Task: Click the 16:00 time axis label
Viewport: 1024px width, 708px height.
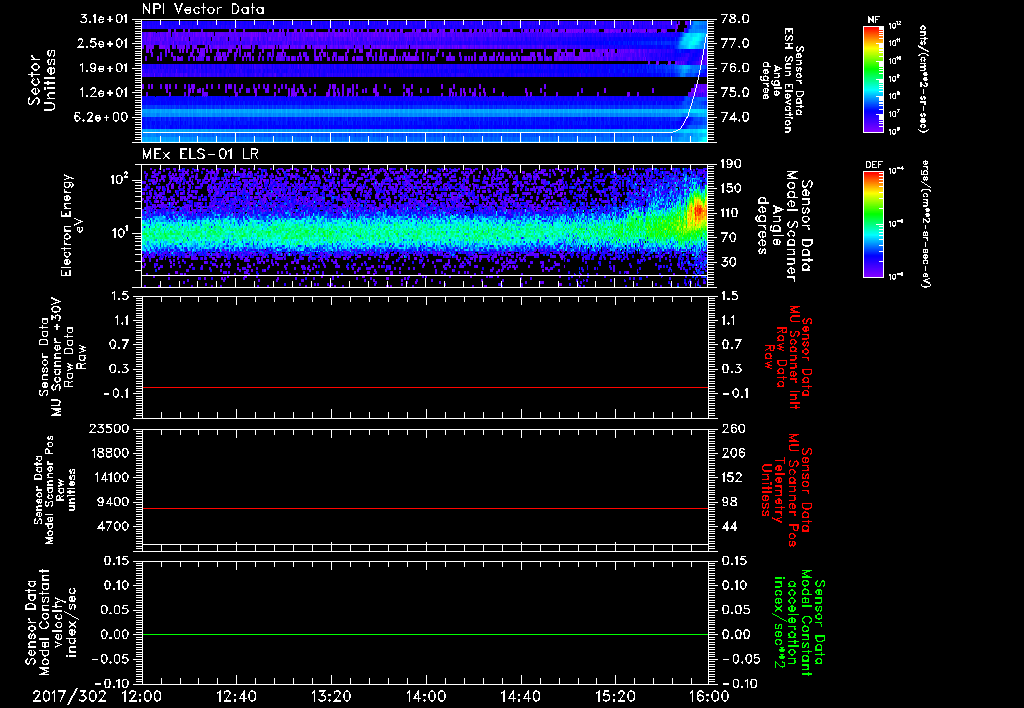Action: [x=708, y=696]
